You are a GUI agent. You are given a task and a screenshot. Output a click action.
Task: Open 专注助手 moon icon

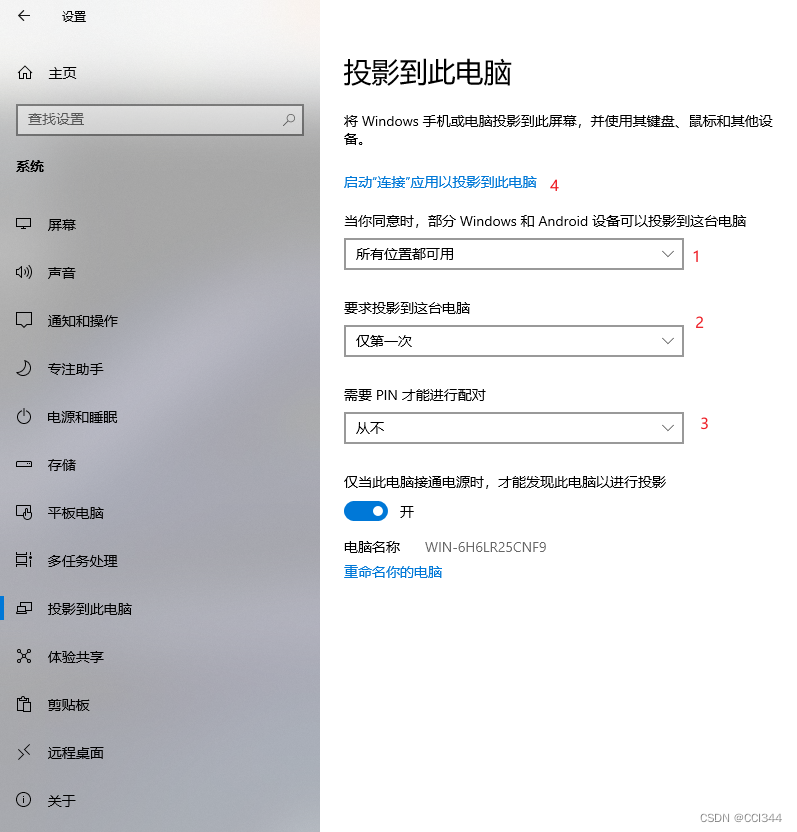(x=25, y=369)
